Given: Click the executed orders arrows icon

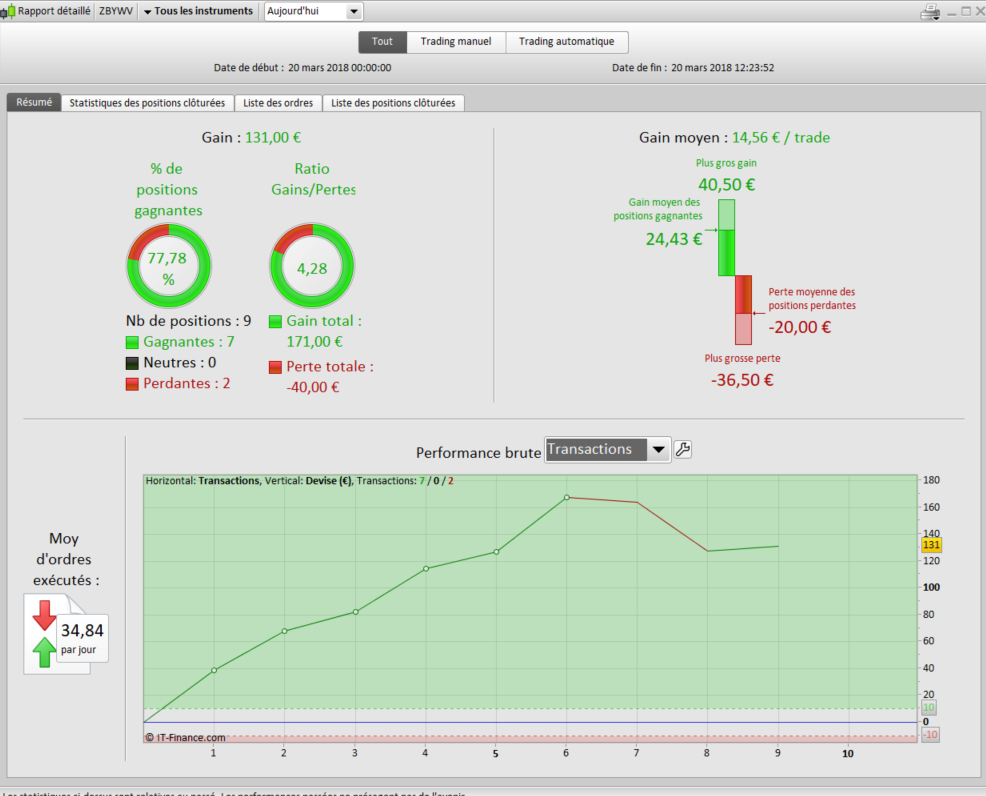Looking at the screenshot, I should (44, 634).
